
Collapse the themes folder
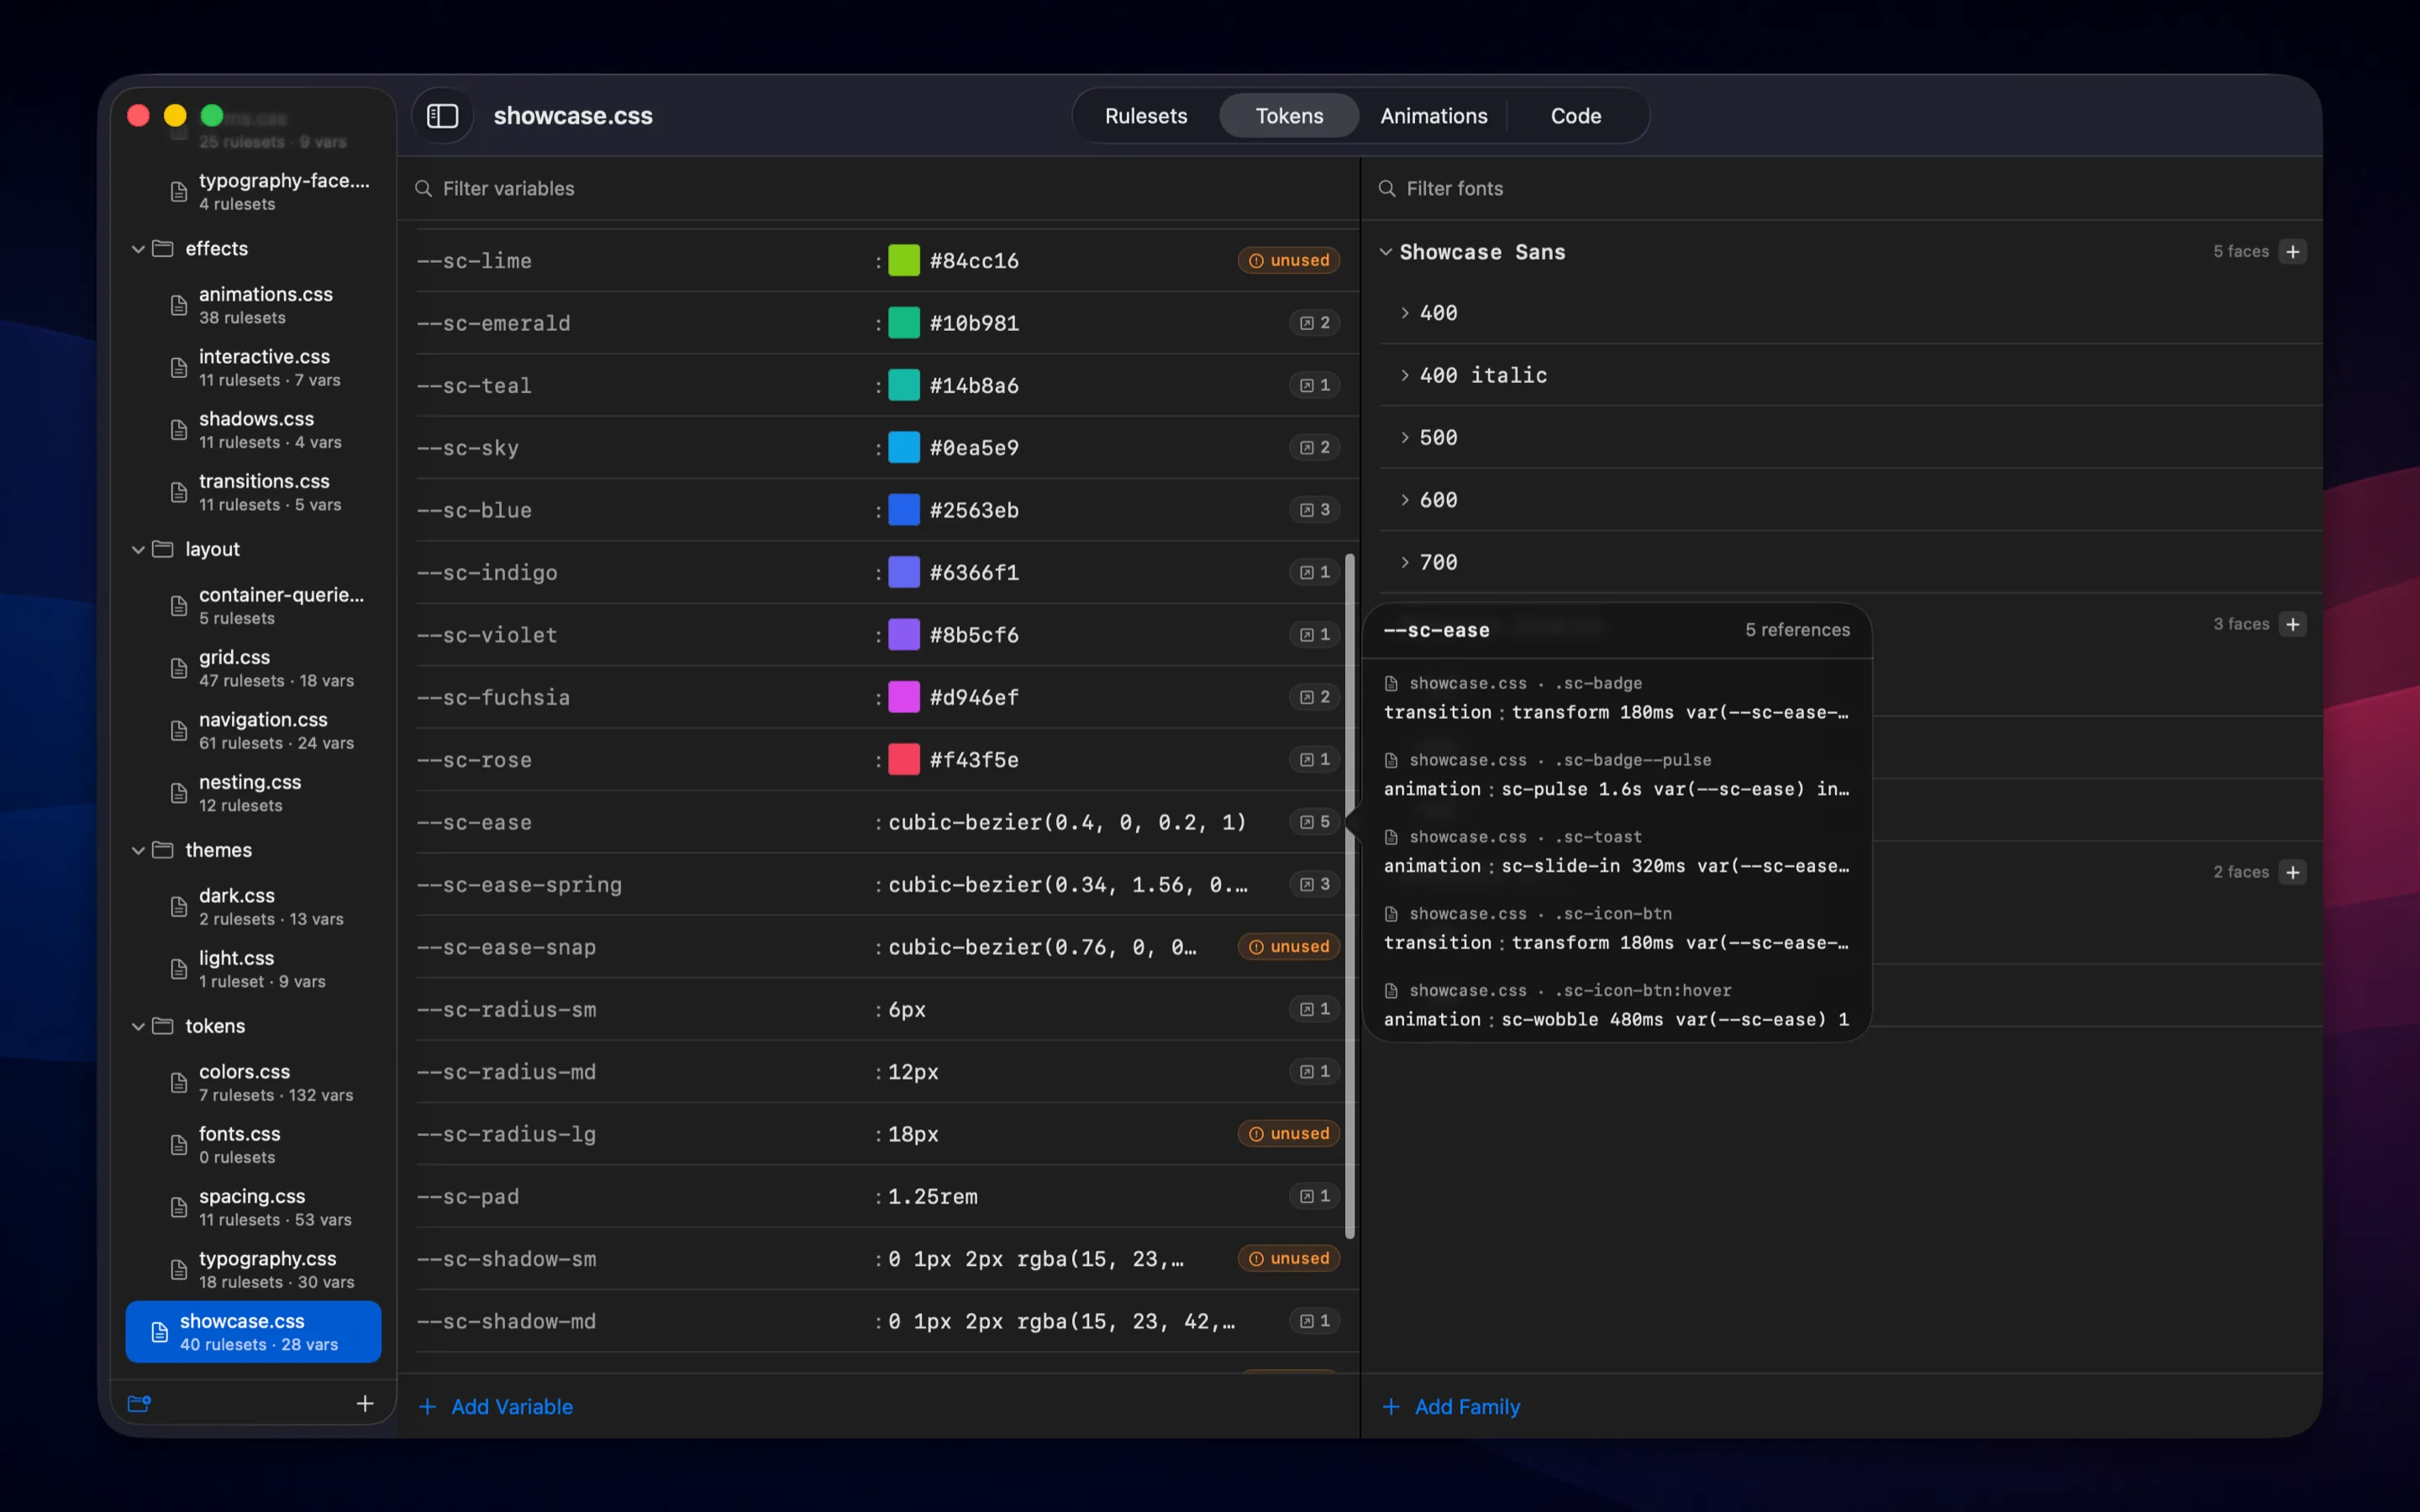coord(138,851)
